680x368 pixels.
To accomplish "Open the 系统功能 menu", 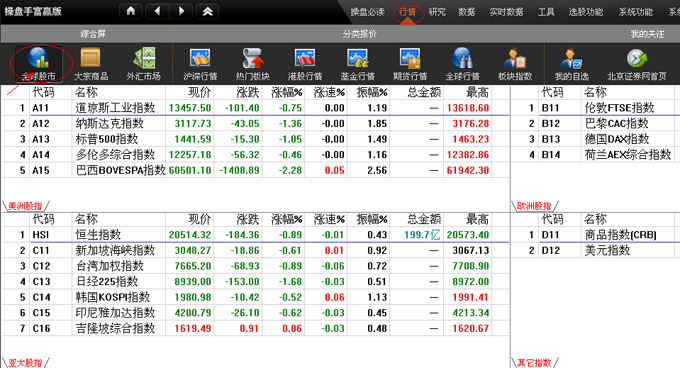I will click(x=635, y=12).
